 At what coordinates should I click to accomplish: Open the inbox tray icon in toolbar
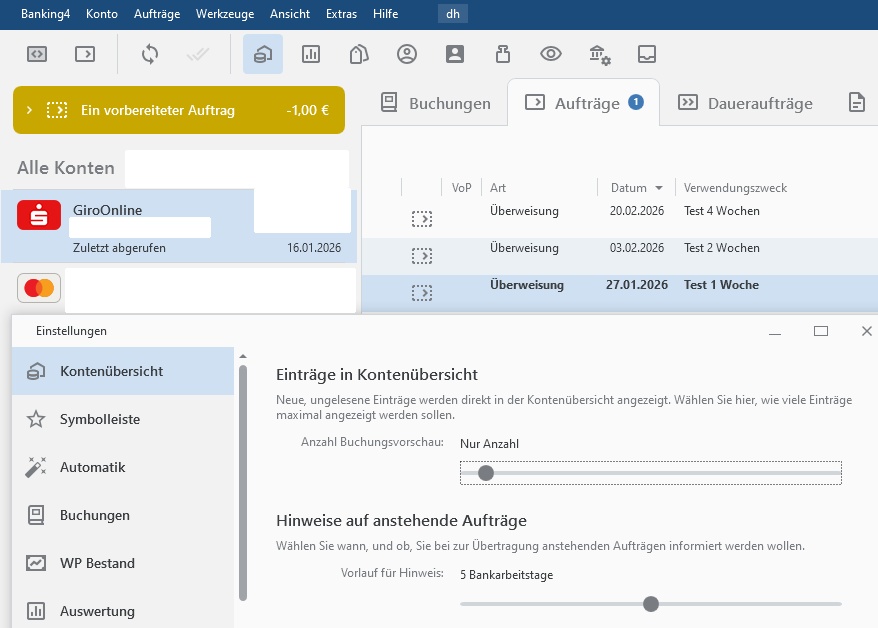[x=647, y=54]
